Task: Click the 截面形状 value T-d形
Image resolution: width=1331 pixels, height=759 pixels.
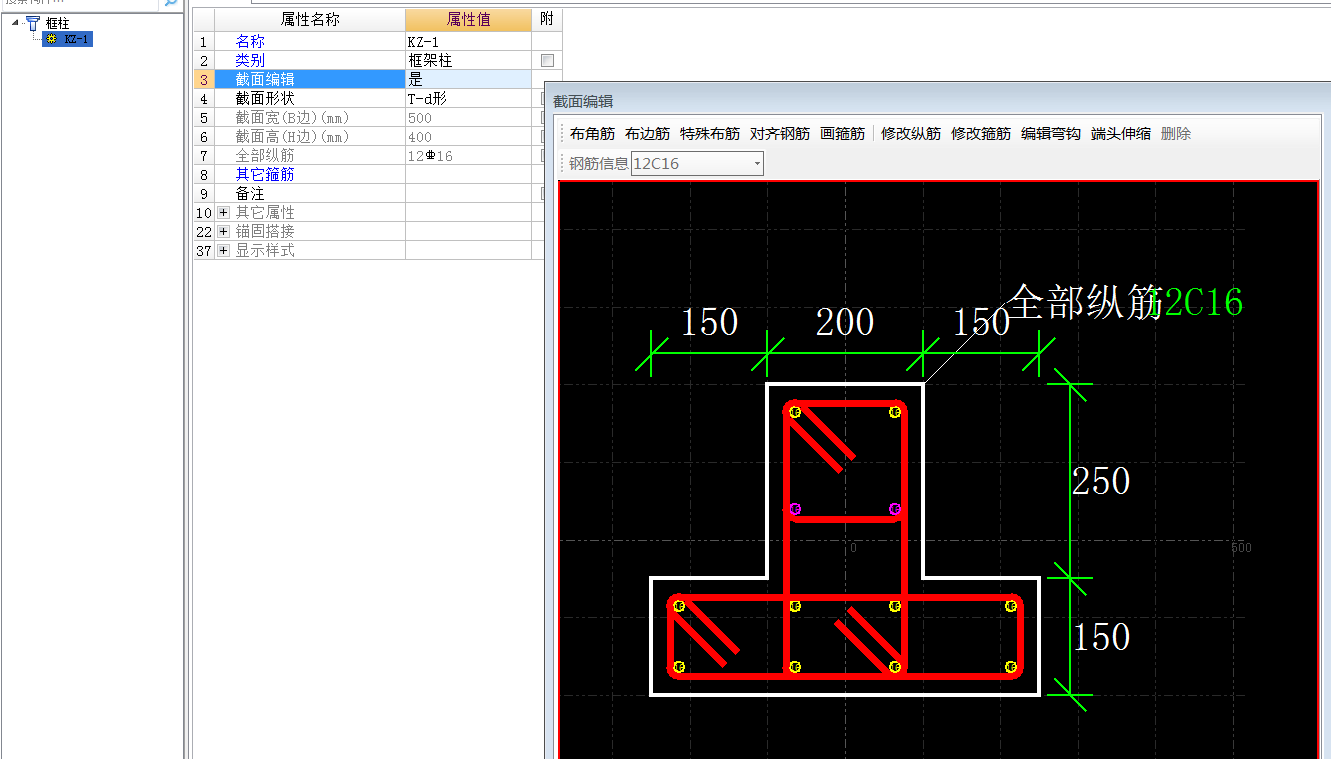Action: tap(468, 99)
